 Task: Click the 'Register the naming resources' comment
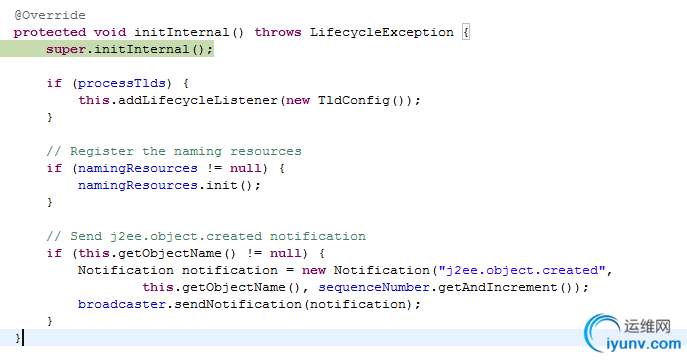click(174, 152)
